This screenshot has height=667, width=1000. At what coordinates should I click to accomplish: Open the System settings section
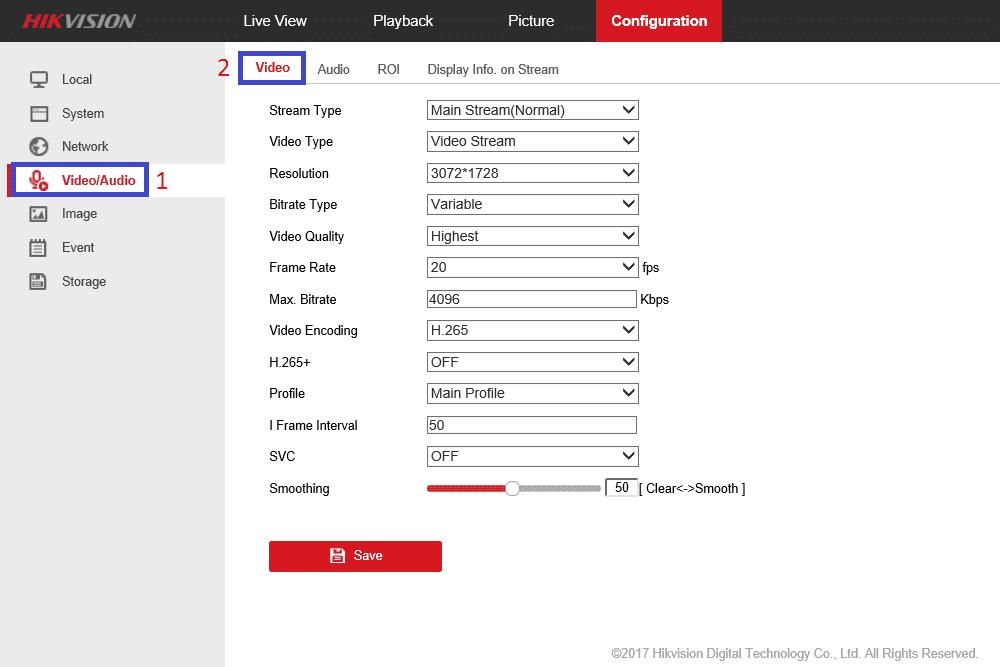click(83, 114)
